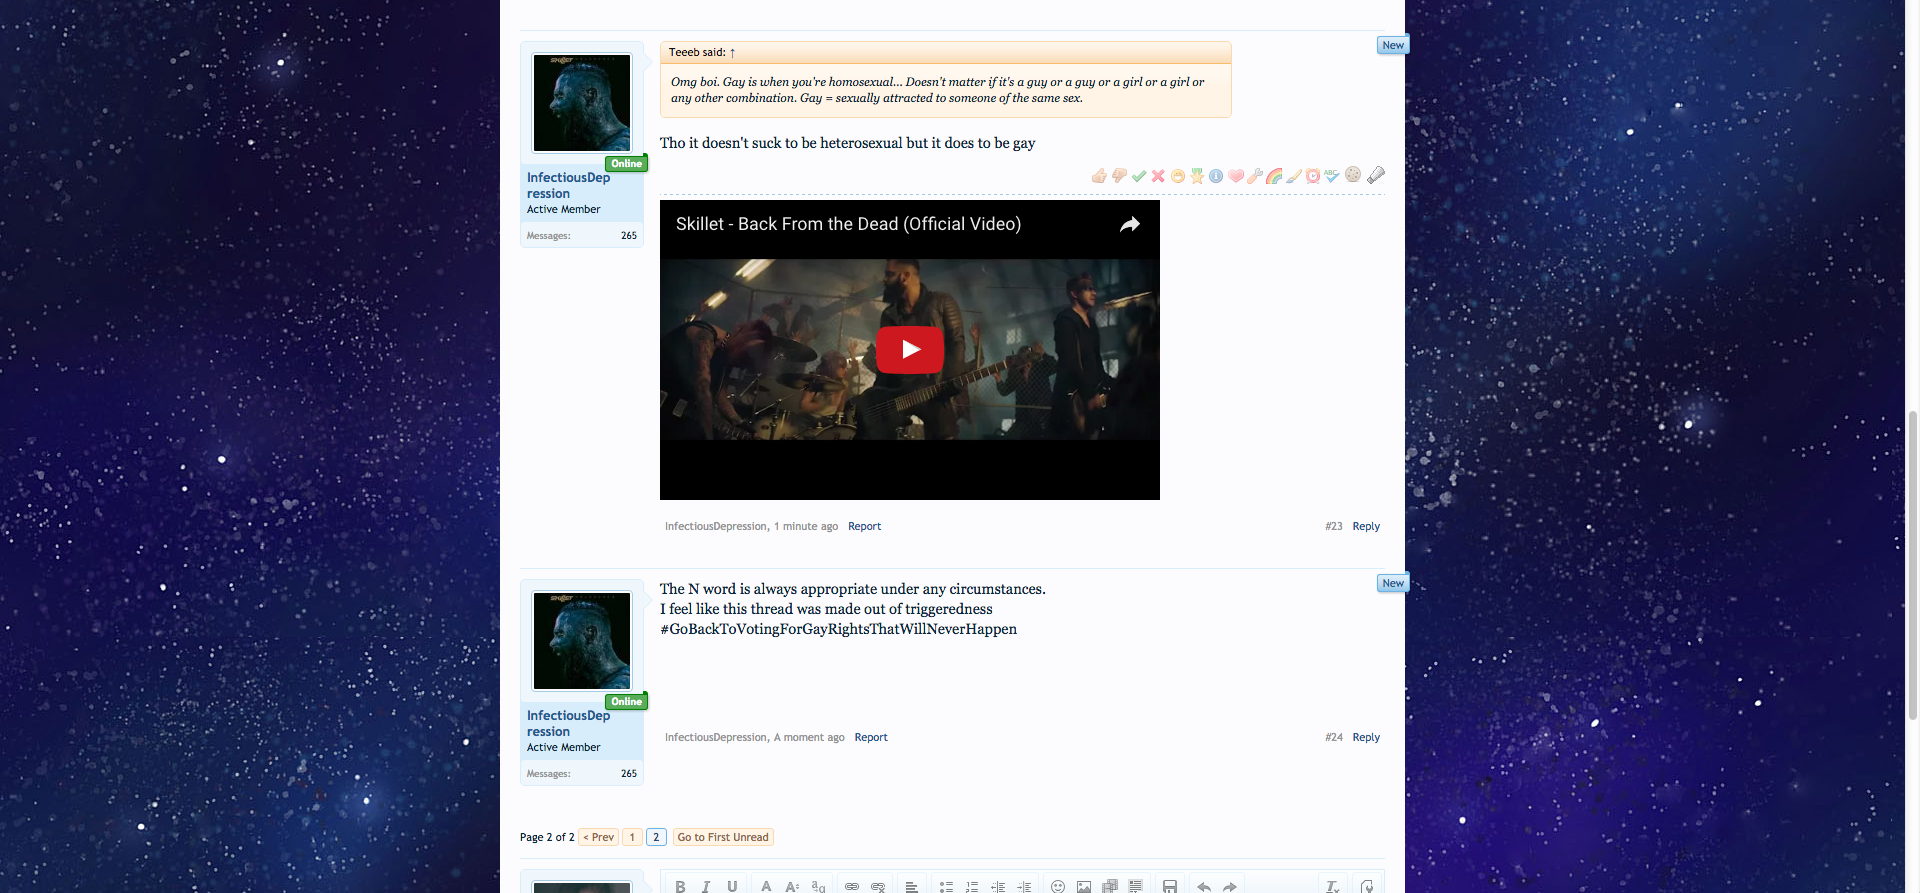Rate post #23 with the ABC spelling check icon
This screenshot has height=893, width=1920.
(1332, 176)
